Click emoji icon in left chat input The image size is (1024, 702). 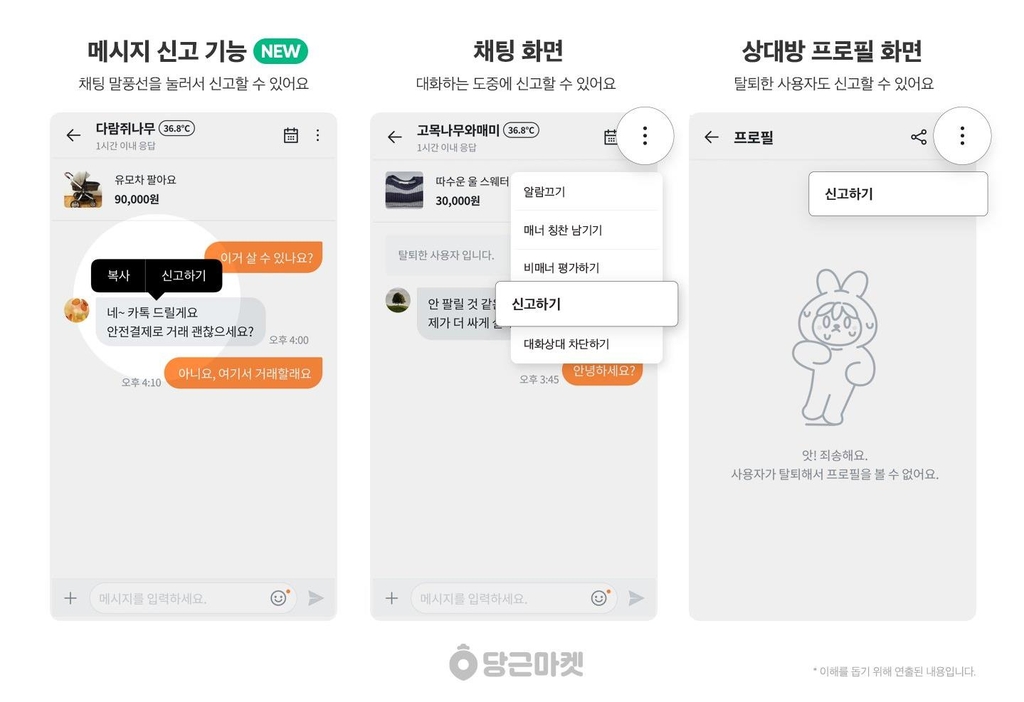coord(279,598)
